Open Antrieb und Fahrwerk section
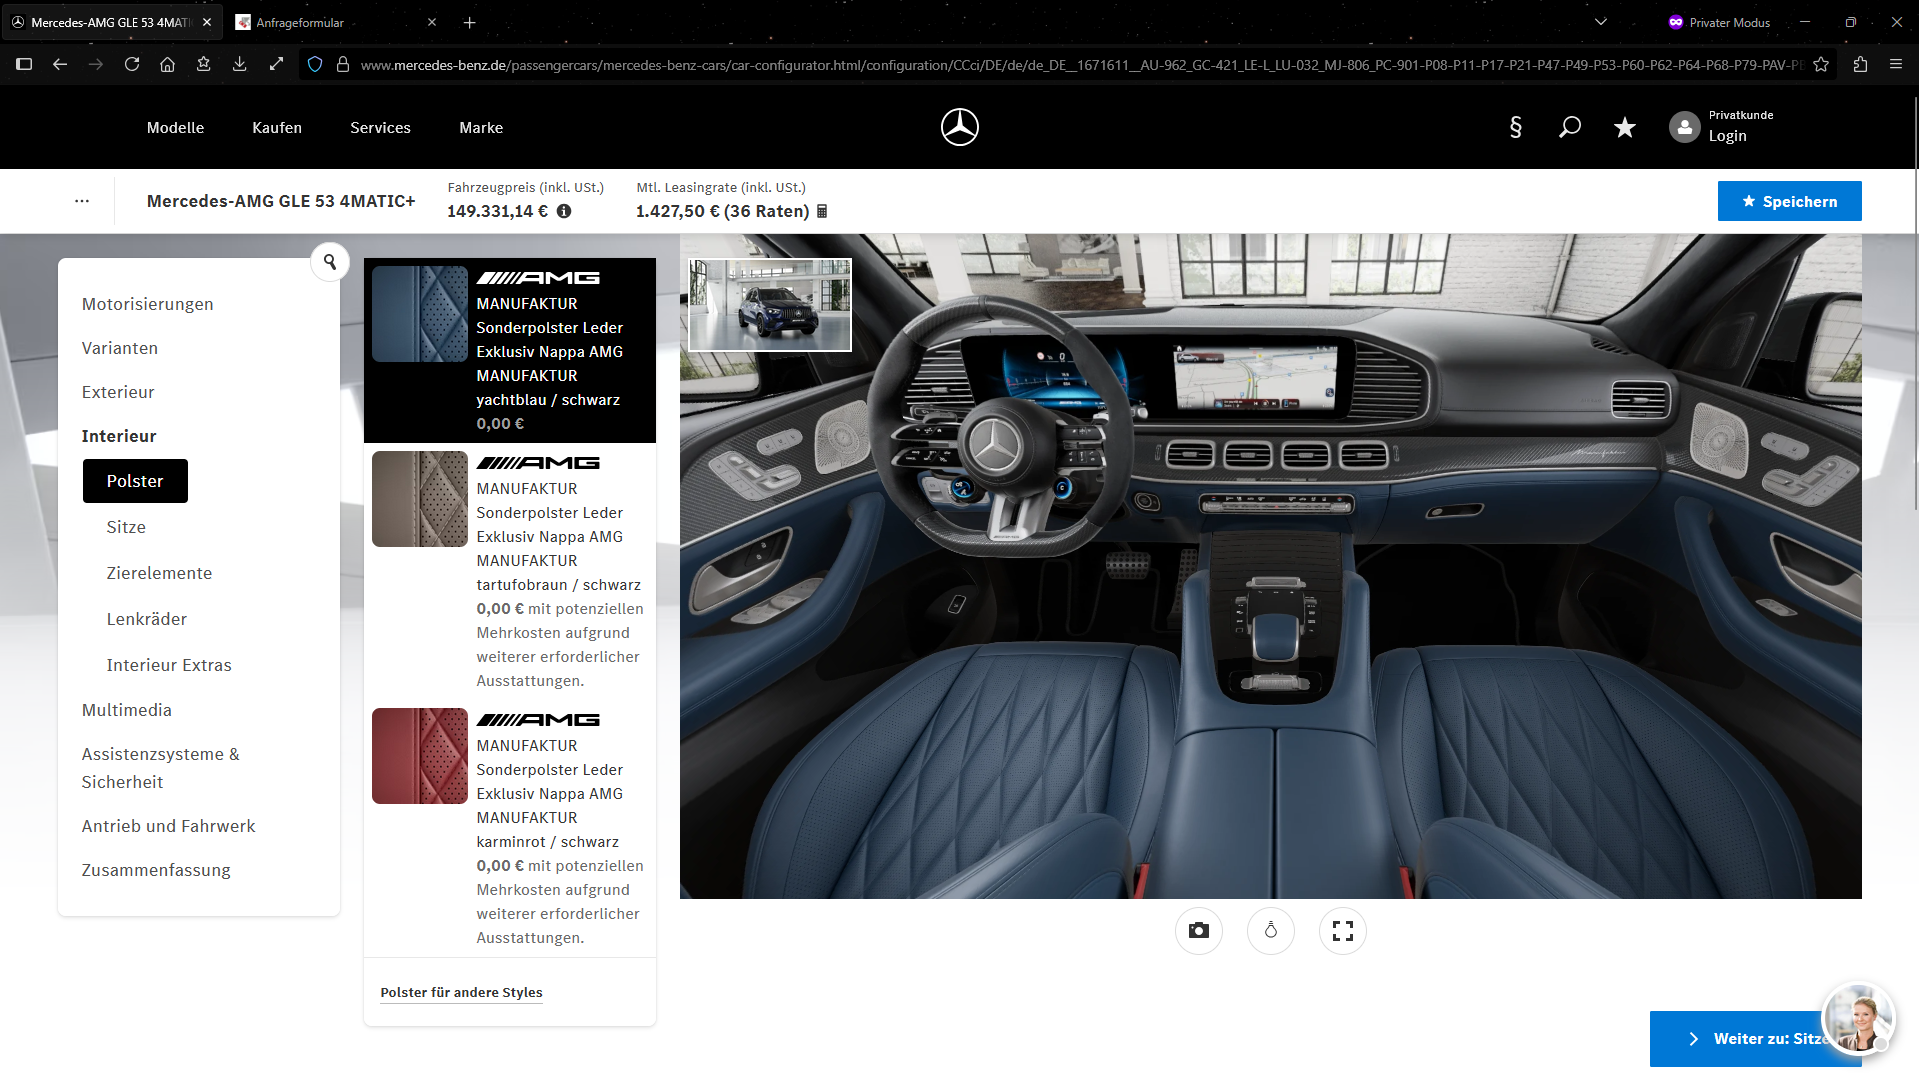 coord(168,826)
